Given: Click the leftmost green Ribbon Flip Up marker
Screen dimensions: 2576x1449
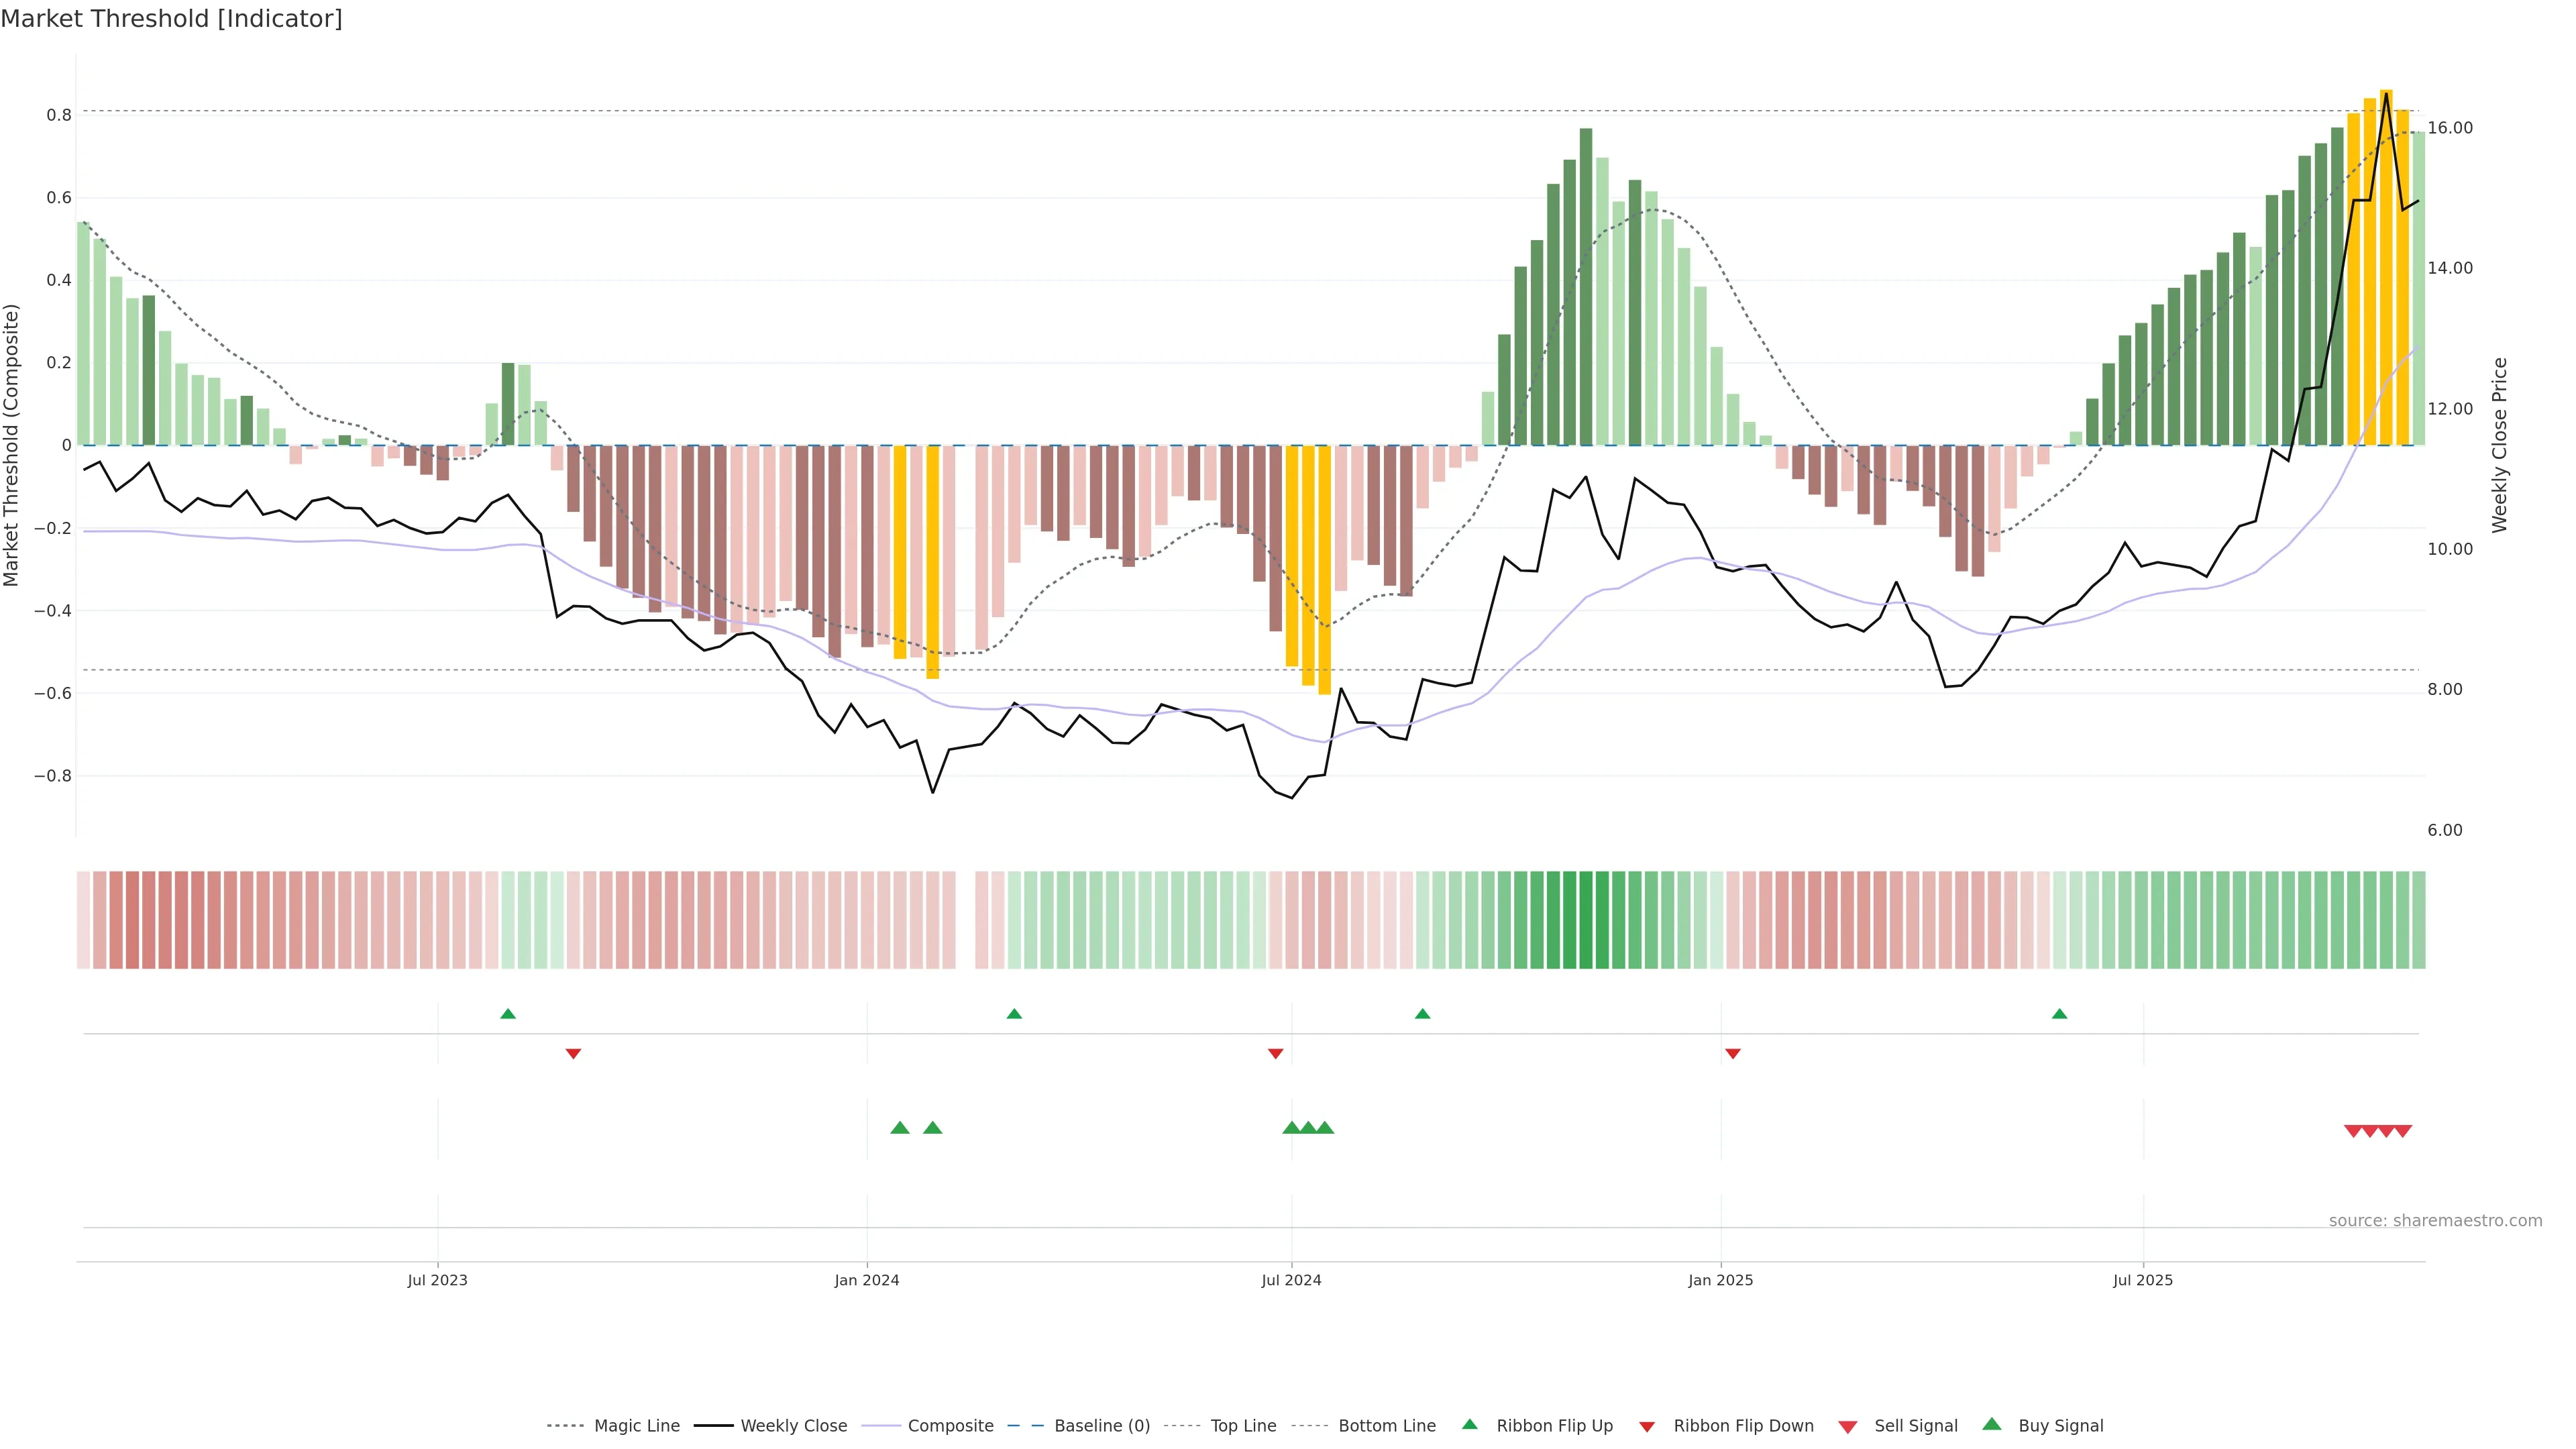Looking at the screenshot, I should click(508, 1014).
